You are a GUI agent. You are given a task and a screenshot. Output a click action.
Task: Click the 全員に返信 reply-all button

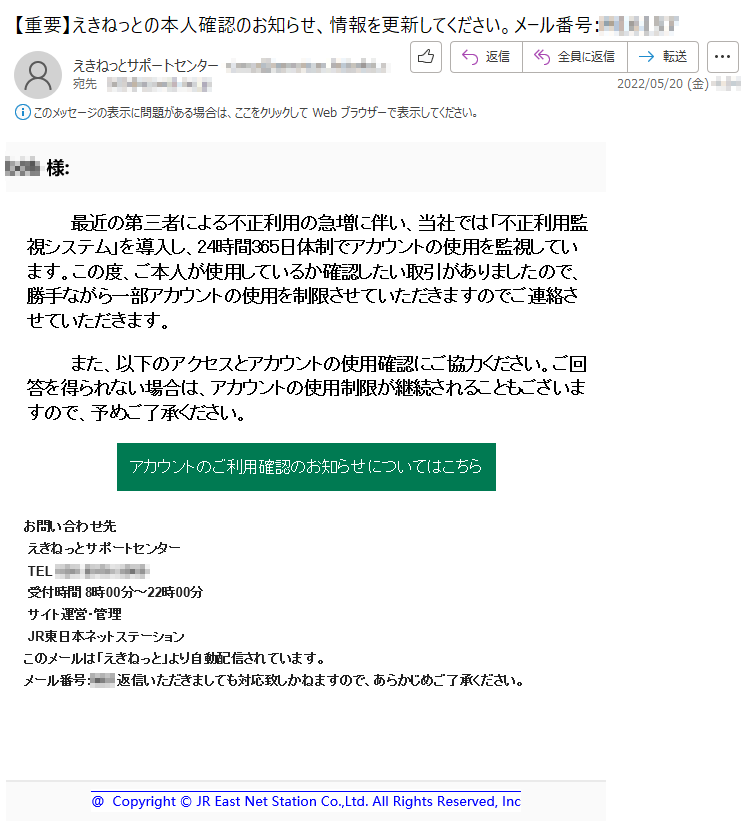pos(575,56)
